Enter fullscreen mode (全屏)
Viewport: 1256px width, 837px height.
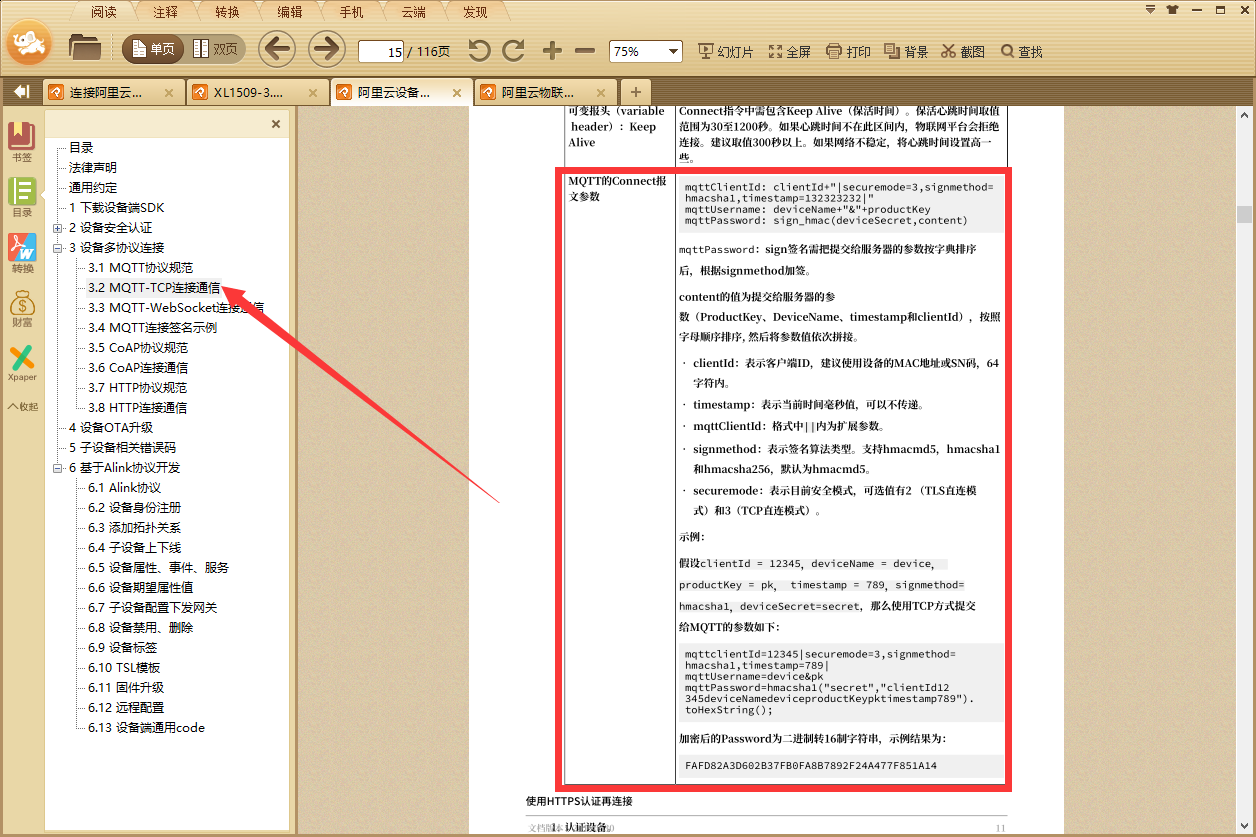(790, 51)
